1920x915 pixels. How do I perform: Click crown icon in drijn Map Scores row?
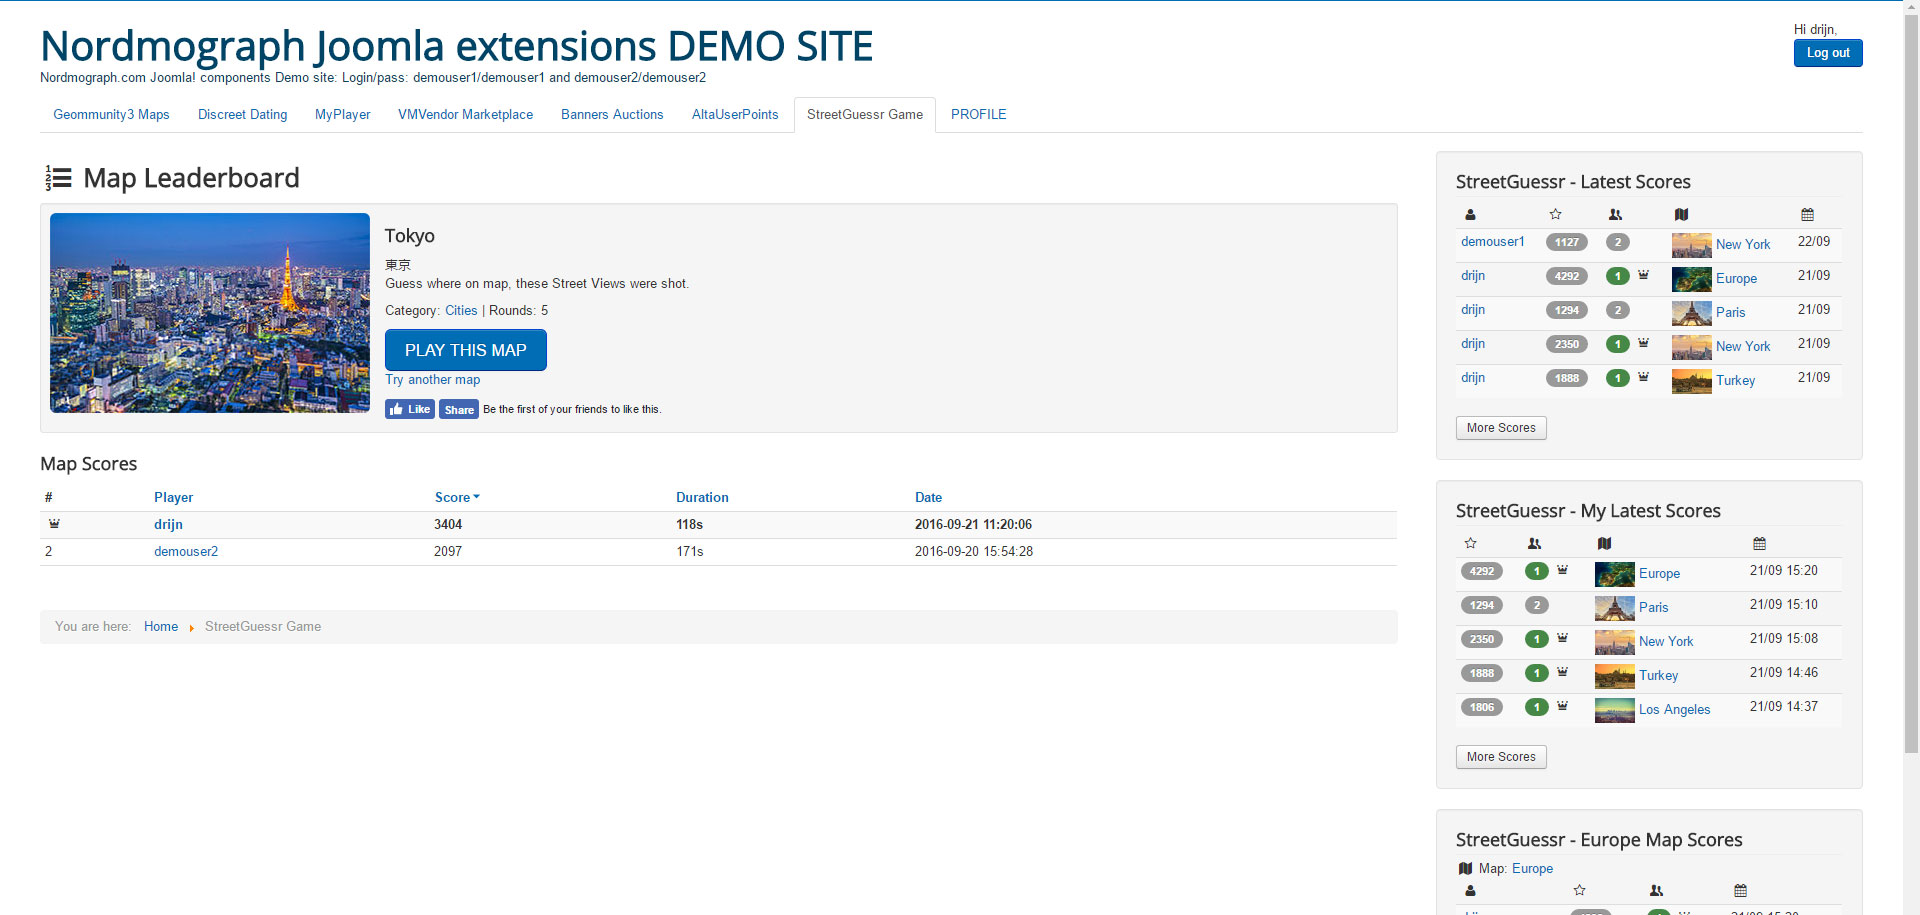pos(54,524)
